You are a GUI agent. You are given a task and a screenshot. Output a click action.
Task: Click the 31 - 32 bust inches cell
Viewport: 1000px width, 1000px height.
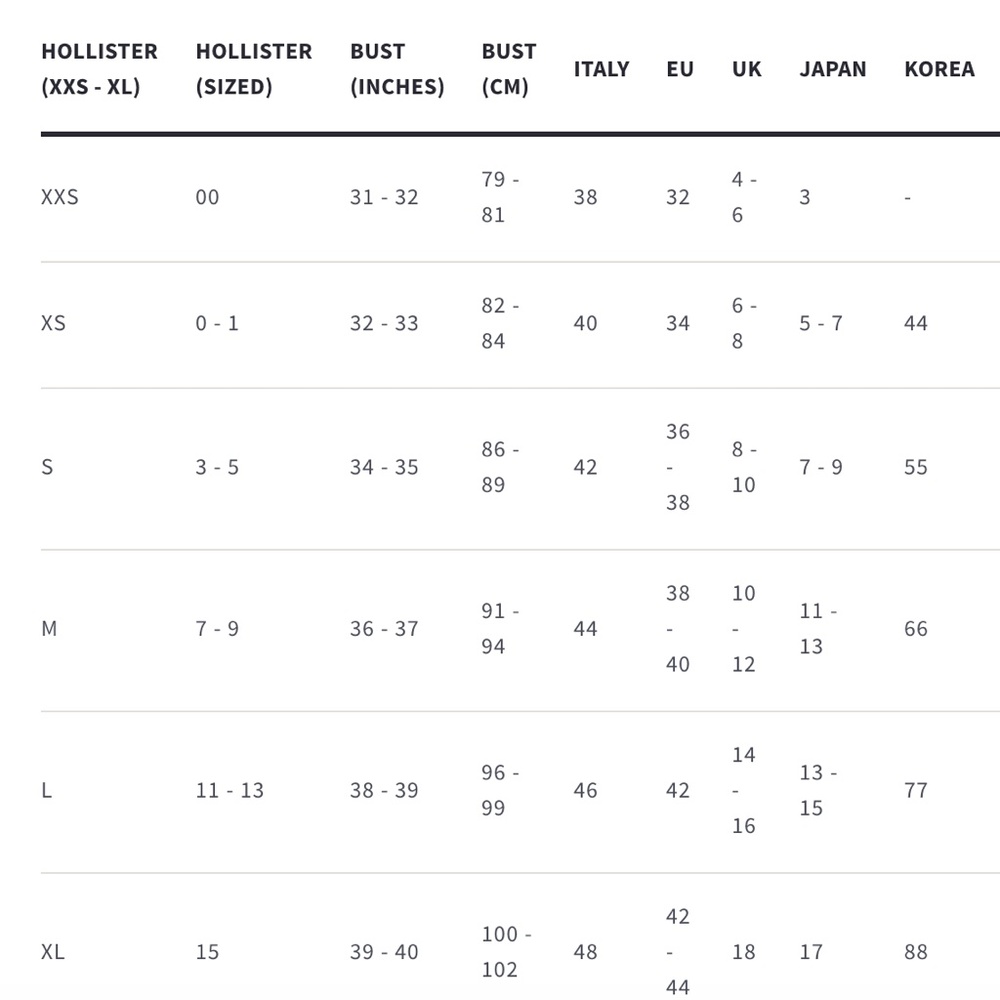click(384, 197)
